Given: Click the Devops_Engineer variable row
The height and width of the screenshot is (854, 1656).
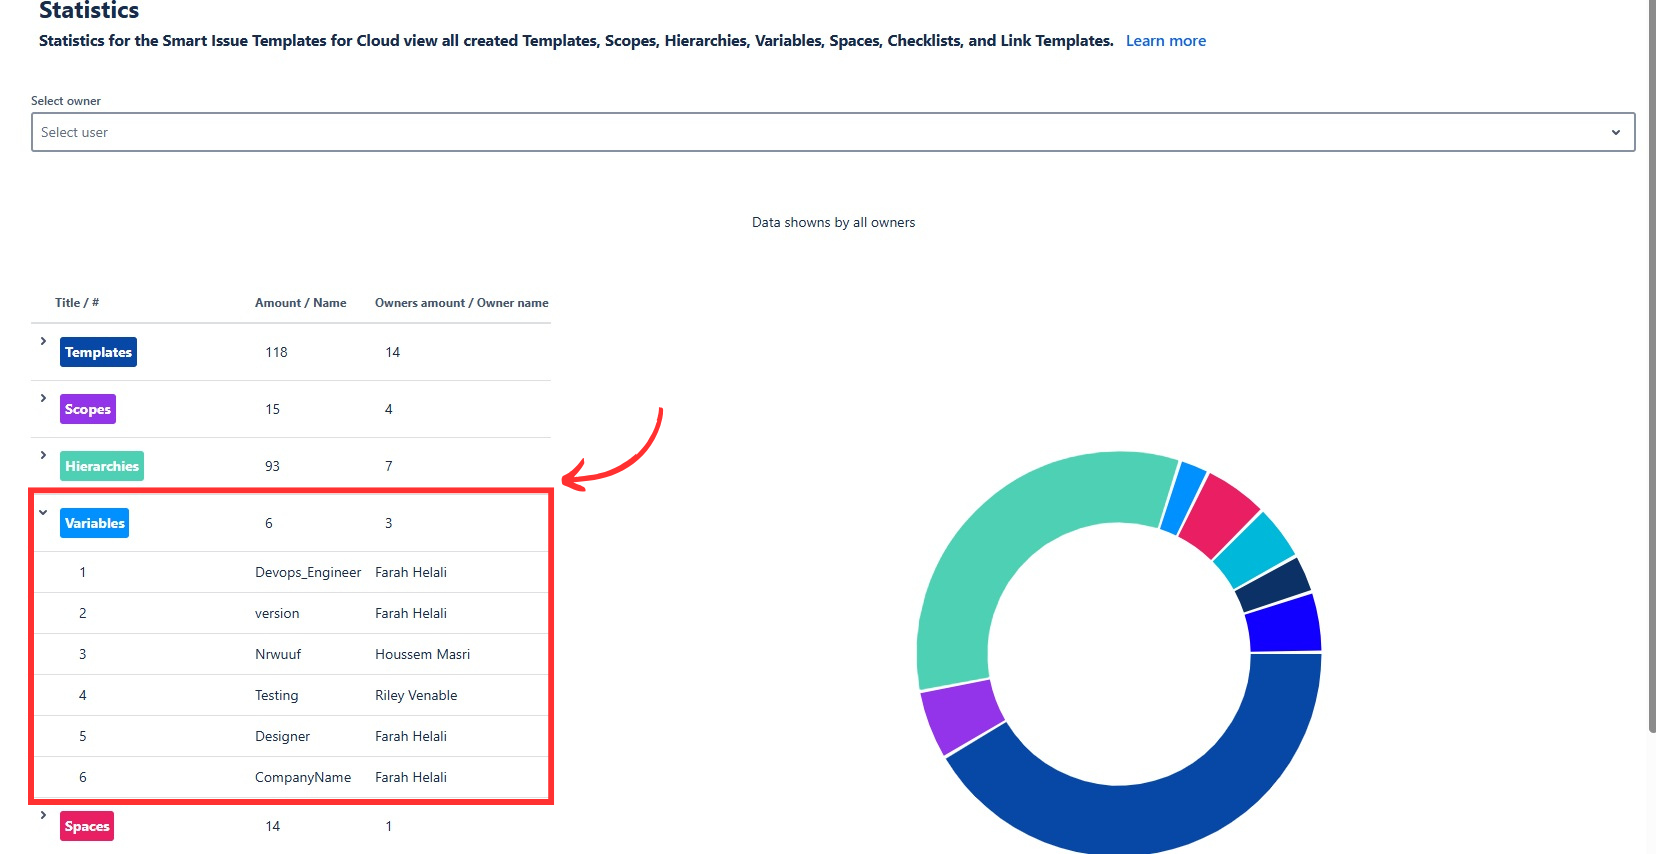Looking at the screenshot, I should coord(307,572).
